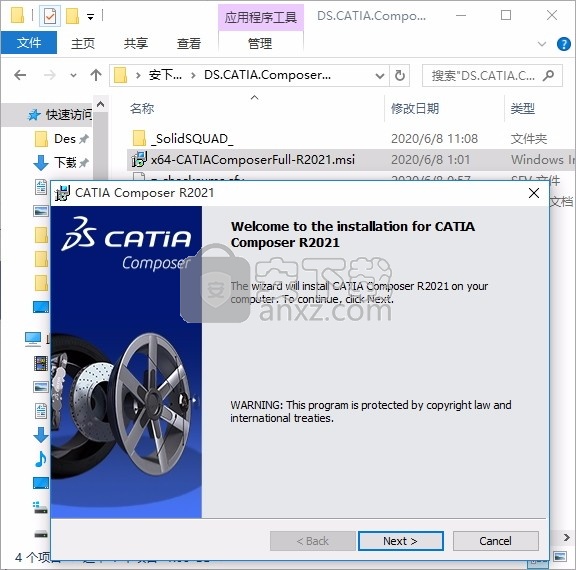Click the msi installer file icon
Viewport: 576px width, 570px height.
(139, 160)
